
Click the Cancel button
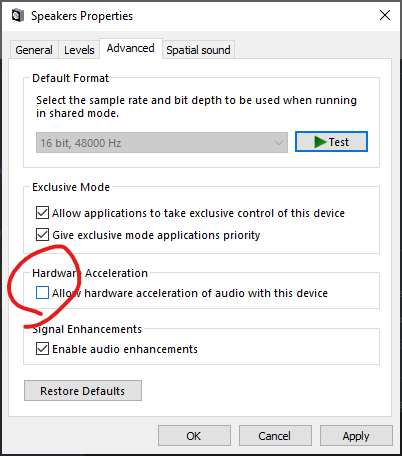coord(275,436)
